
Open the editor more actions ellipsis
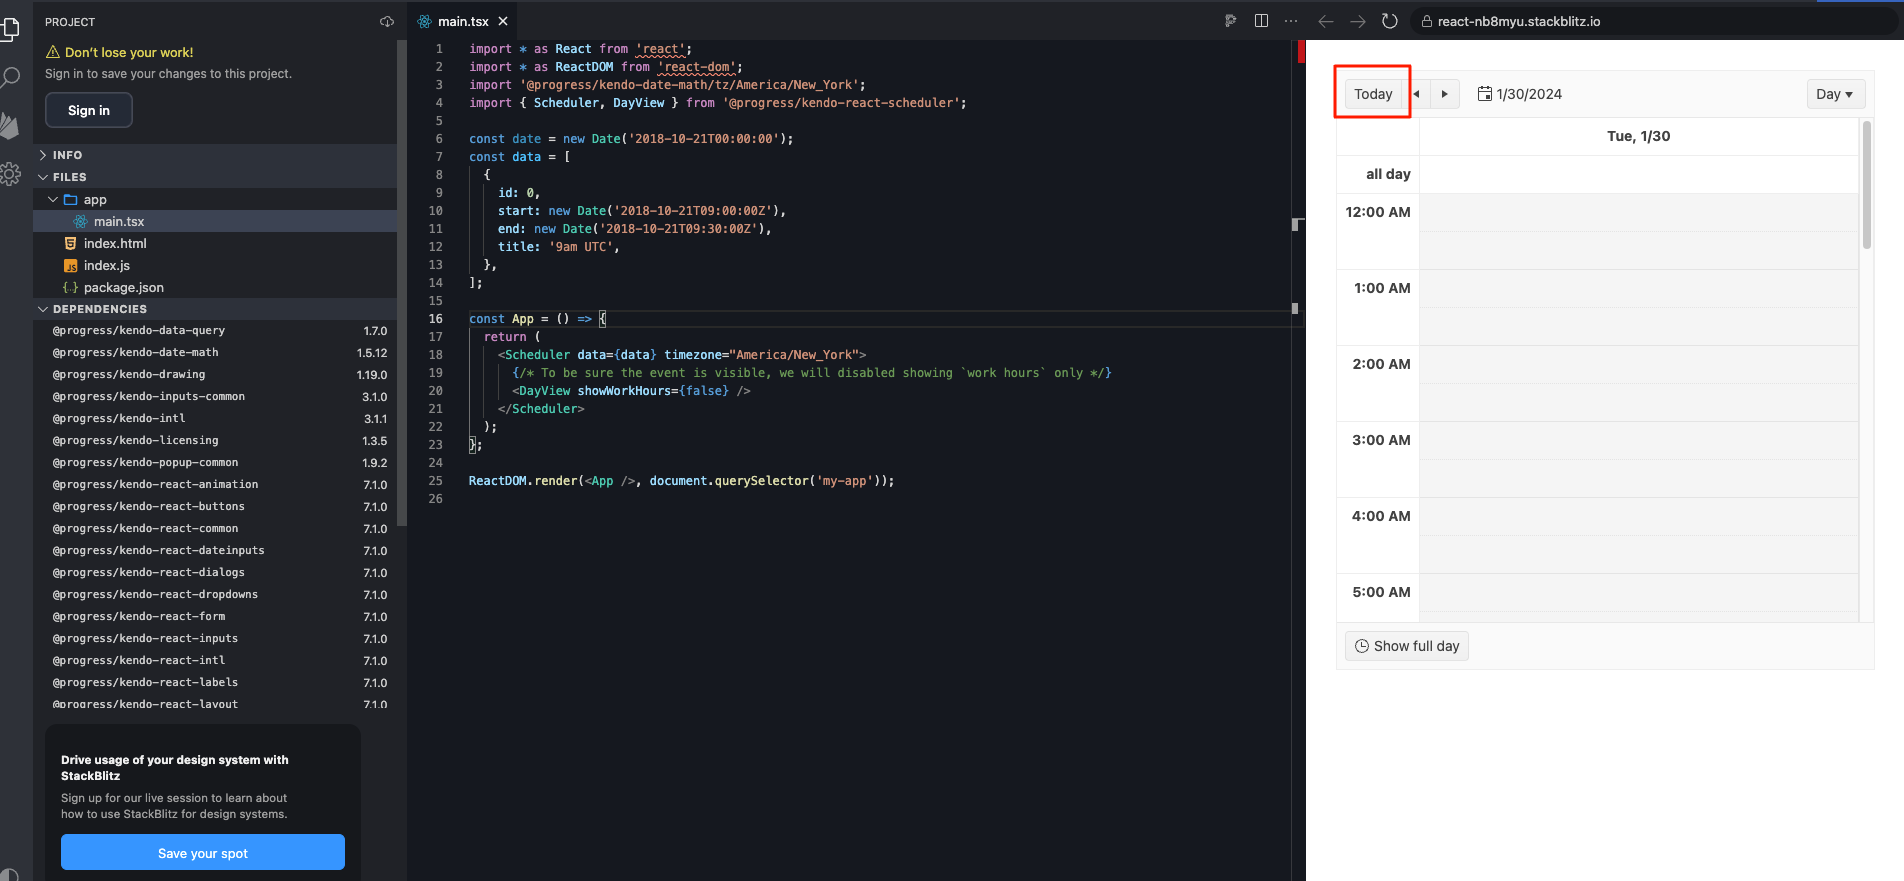(1291, 21)
